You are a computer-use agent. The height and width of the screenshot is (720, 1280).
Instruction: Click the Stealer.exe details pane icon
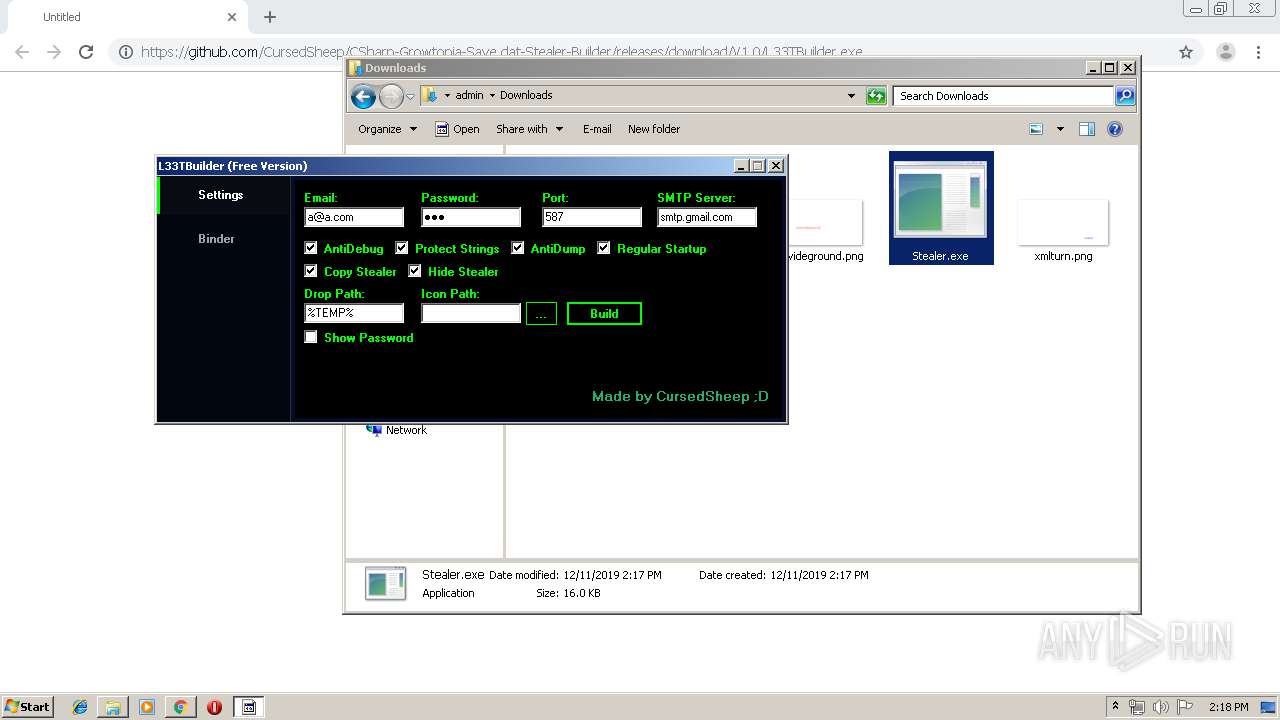[385, 584]
